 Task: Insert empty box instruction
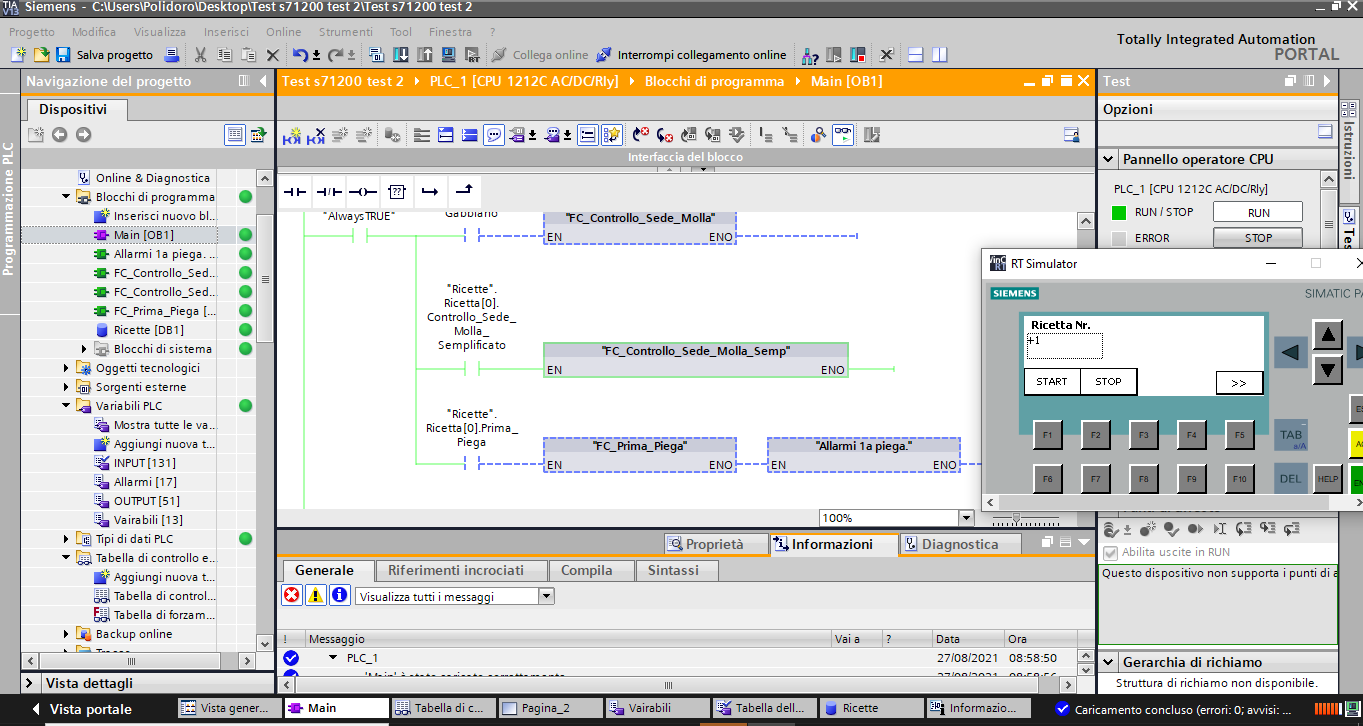pos(397,191)
